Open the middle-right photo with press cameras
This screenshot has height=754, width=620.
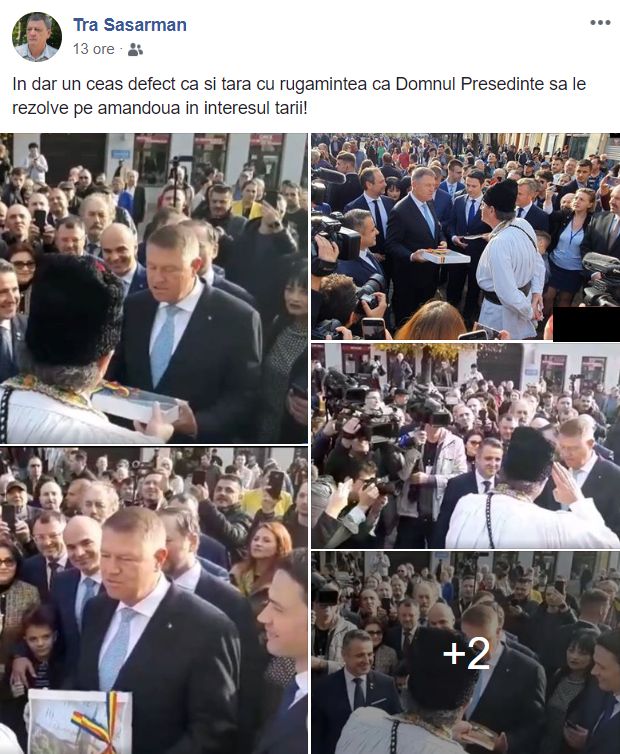coord(466,446)
